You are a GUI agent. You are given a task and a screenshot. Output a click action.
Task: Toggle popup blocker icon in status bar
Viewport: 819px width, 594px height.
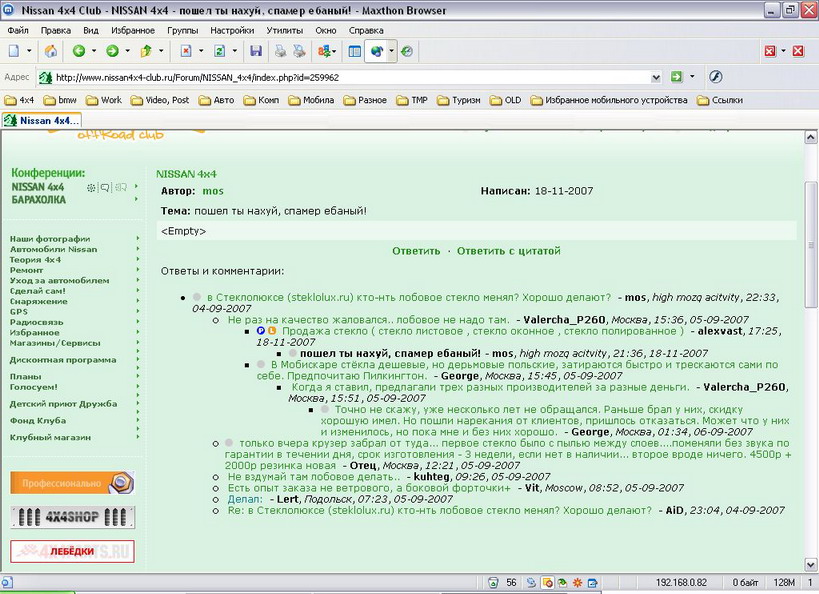point(547,583)
